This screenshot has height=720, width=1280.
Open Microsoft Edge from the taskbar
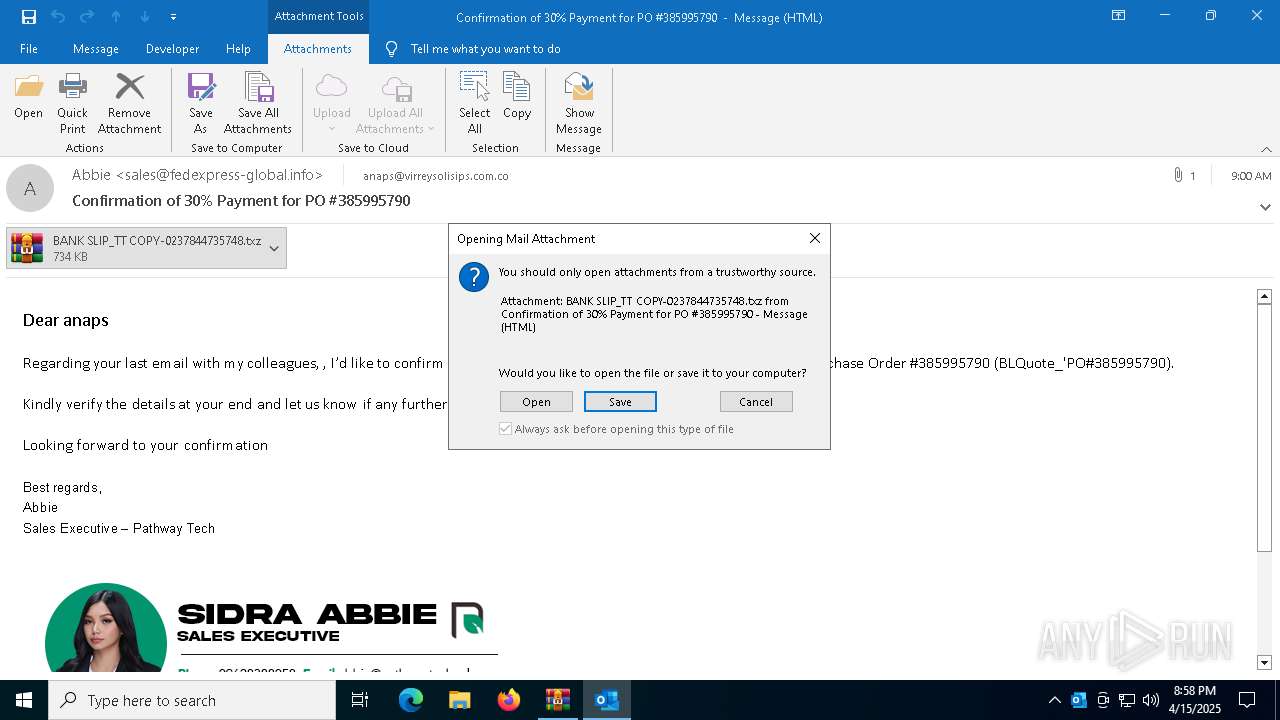(x=410, y=700)
